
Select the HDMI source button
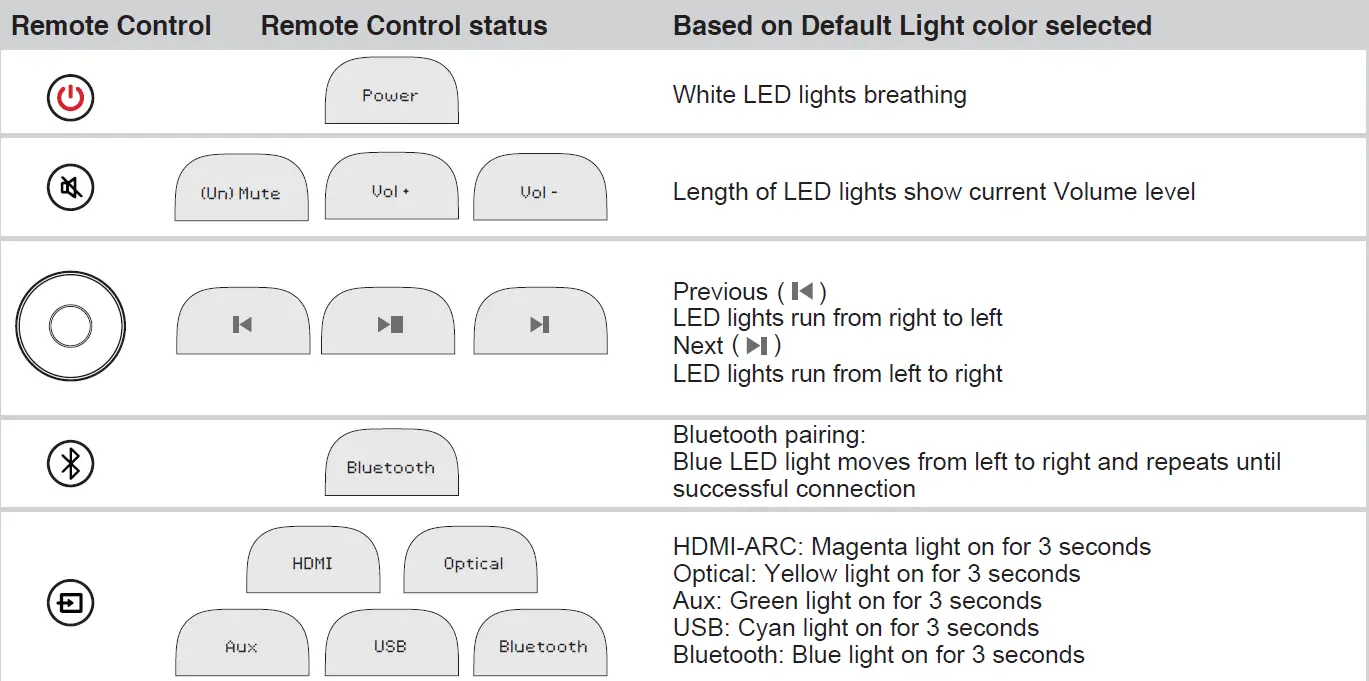pos(313,562)
